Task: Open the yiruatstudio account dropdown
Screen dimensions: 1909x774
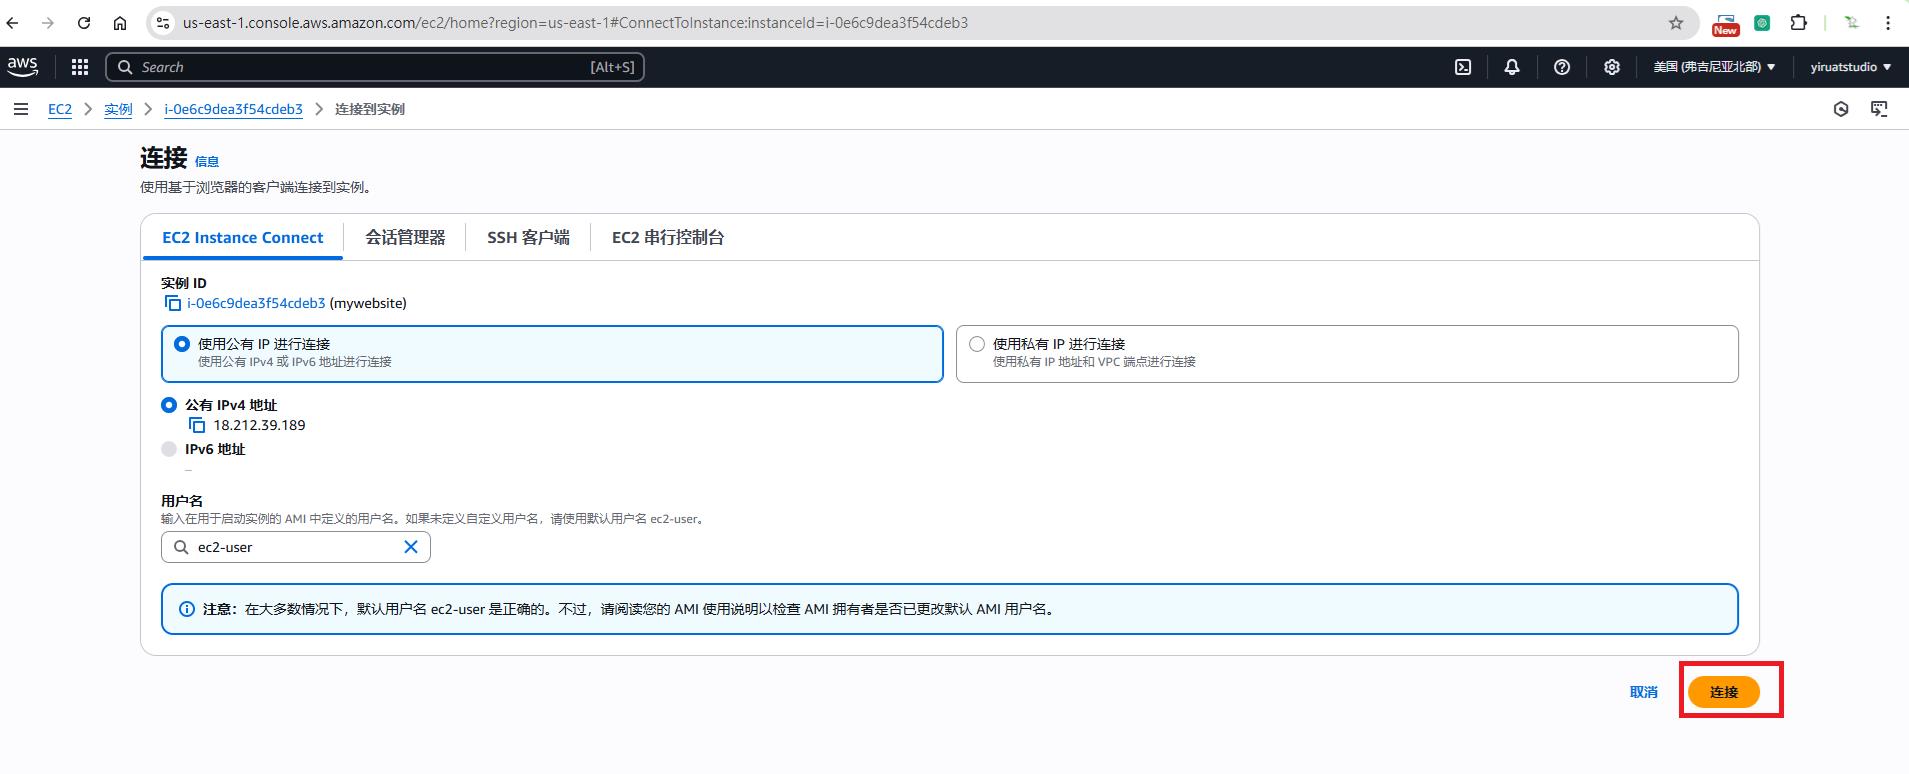Action: click(x=1851, y=67)
